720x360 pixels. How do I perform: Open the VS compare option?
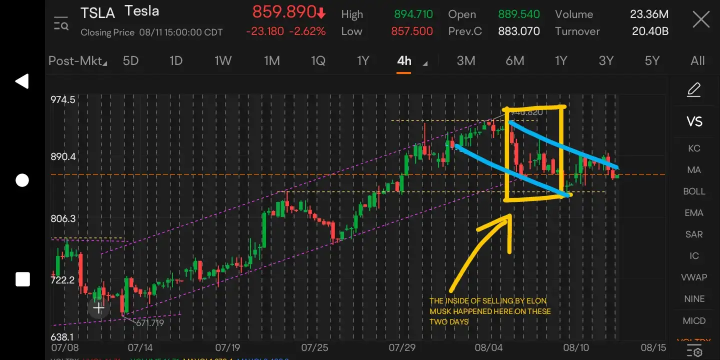pos(694,122)
